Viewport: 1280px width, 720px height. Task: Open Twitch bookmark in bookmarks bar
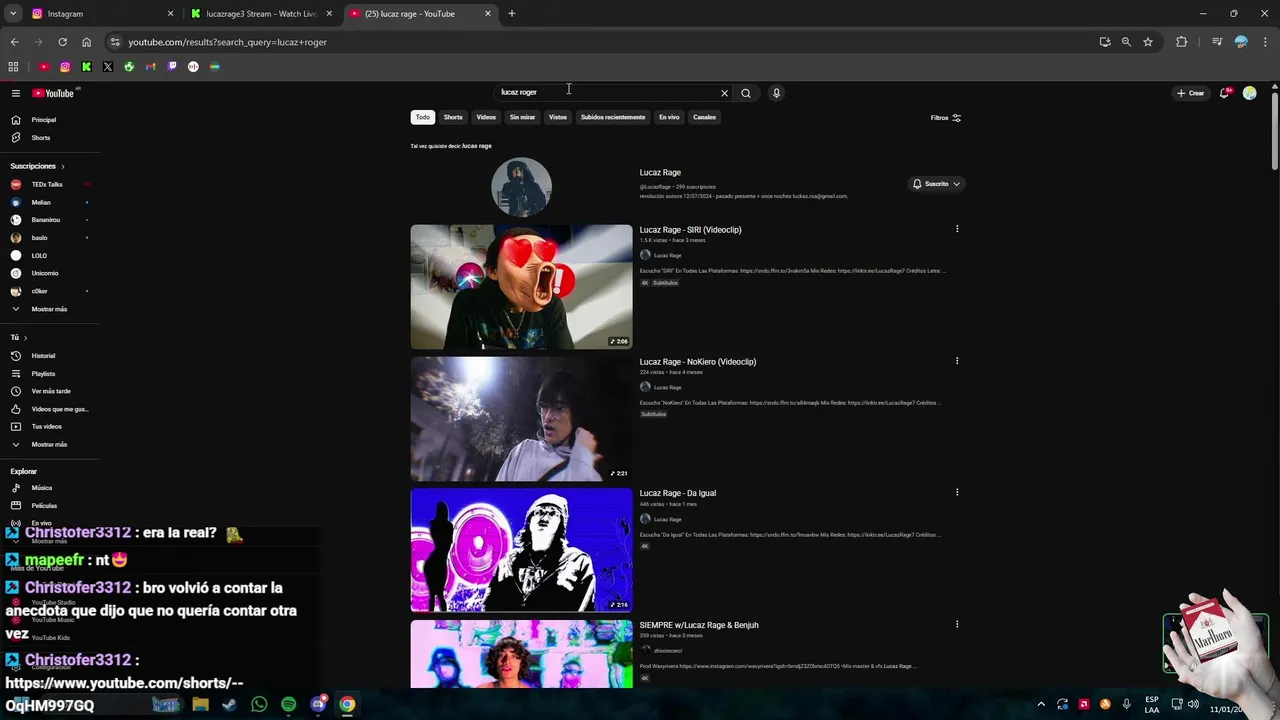(x=172, y=67)
